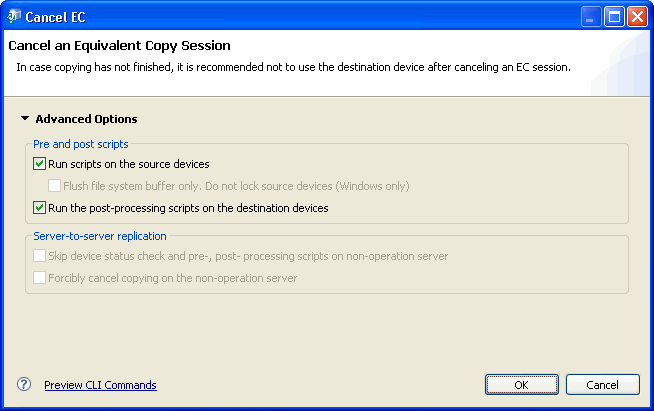The image size is (654, 411).
Task: Open the Preview CLI Commands link
Action: point(101,385)
